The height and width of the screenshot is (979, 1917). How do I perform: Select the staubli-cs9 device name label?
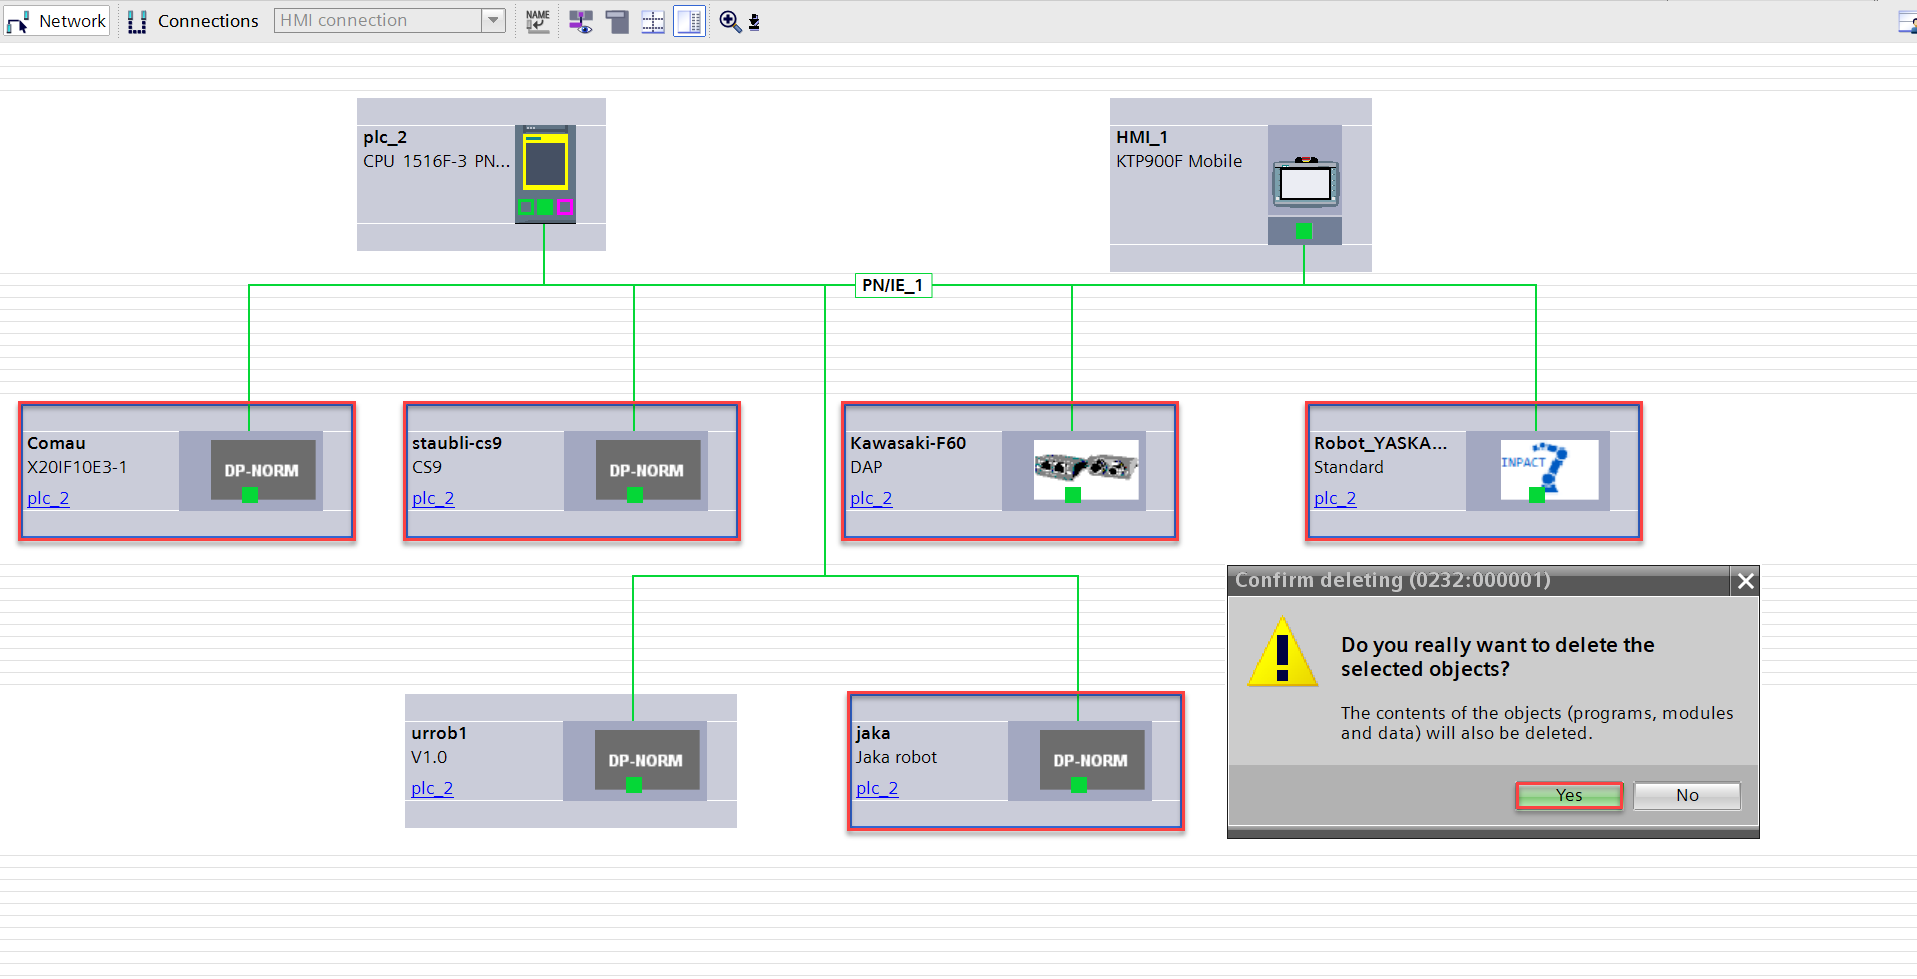pyautogui.click(x=457, y=443)
